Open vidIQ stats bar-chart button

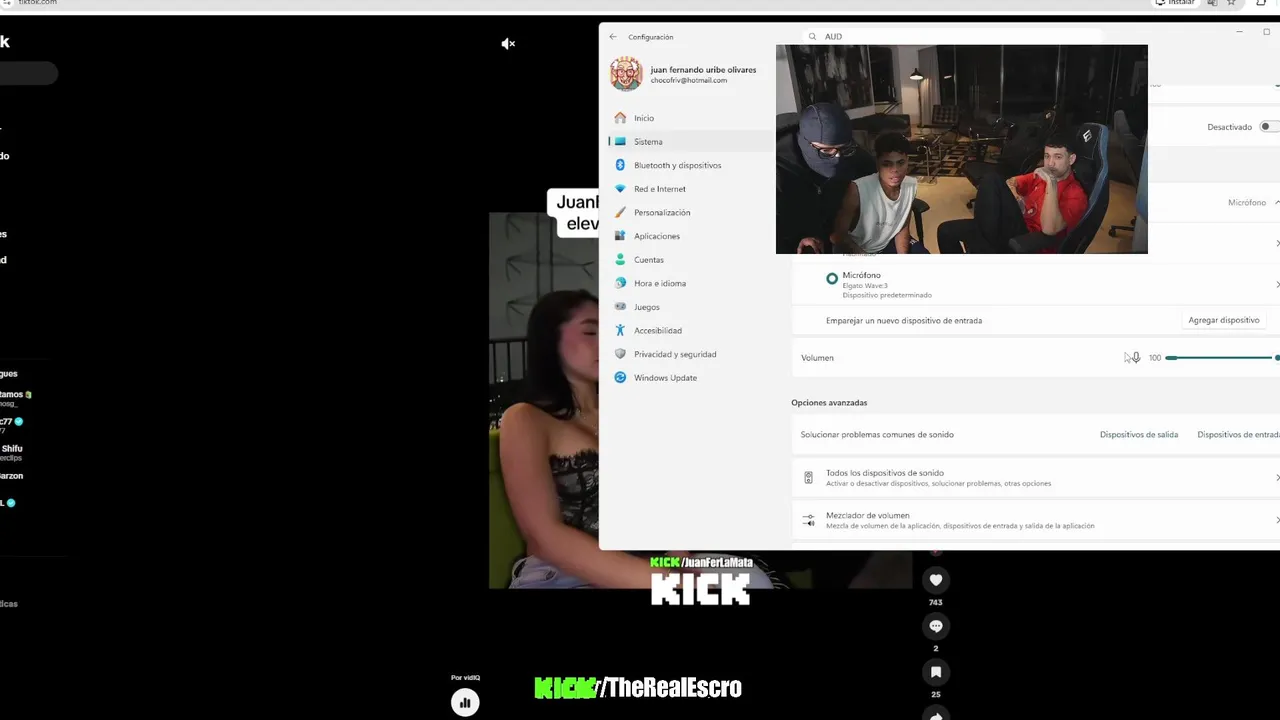click(x=465, y=703)
